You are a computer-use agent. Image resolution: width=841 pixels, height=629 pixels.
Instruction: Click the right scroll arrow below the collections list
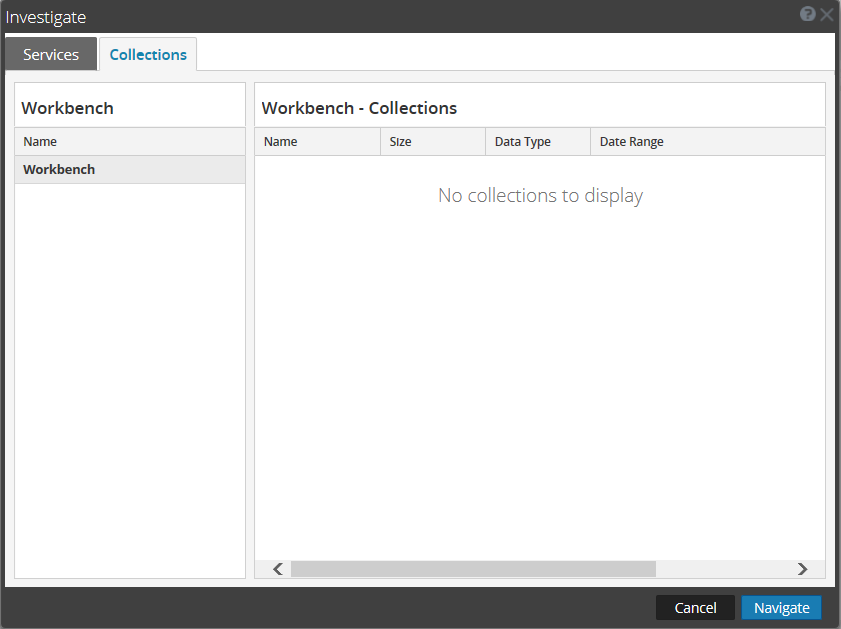pos(802,568)
